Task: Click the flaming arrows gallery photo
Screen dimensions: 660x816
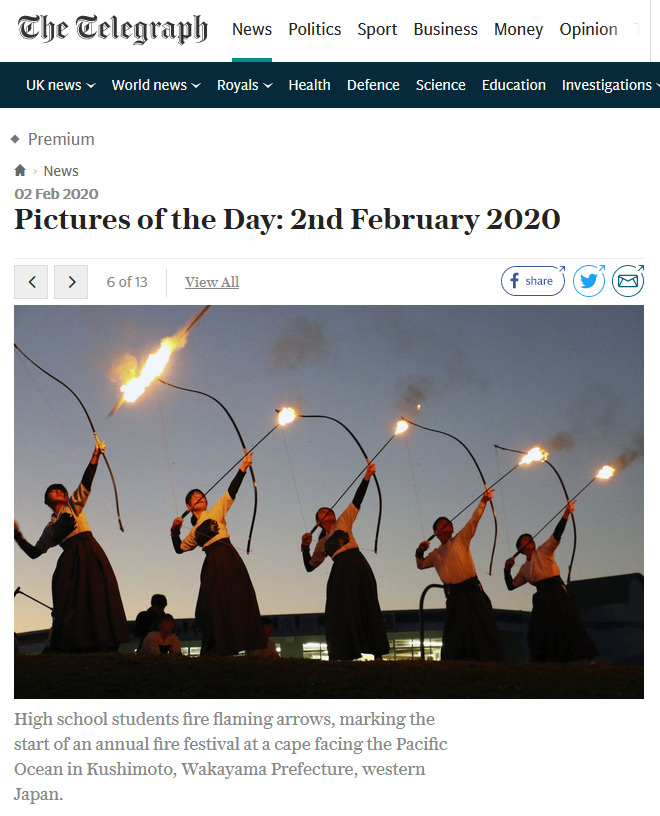Action: tap(329, 502)
